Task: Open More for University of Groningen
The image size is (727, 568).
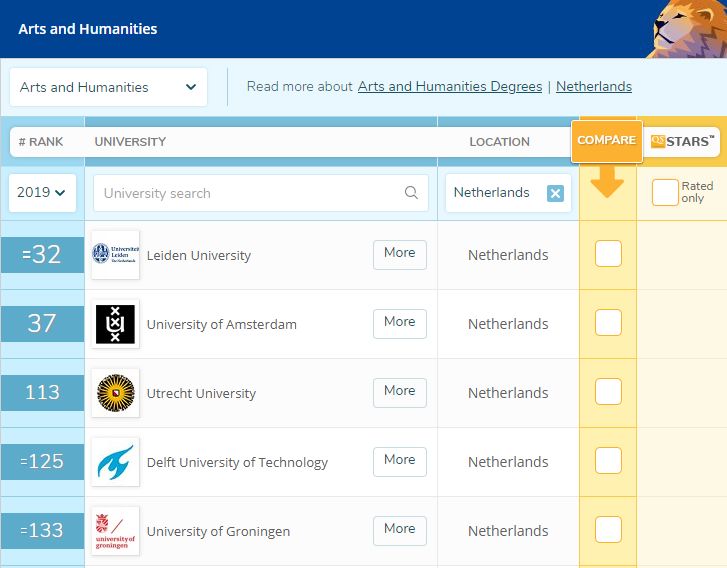Action: pos(400,531)
